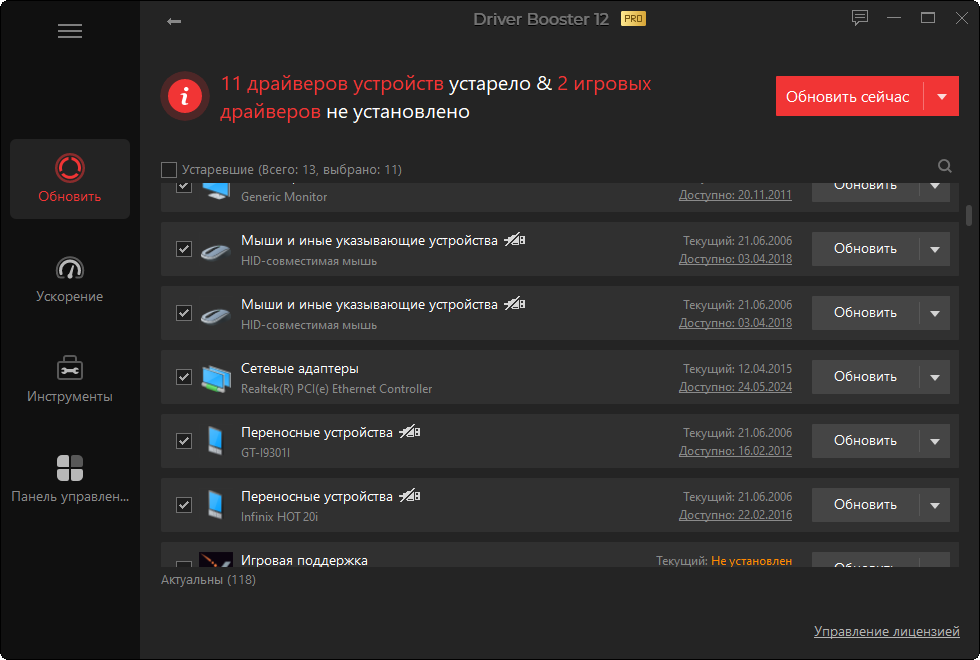
Task: Click the Обновить сейчас button
Action: (848, 97)
